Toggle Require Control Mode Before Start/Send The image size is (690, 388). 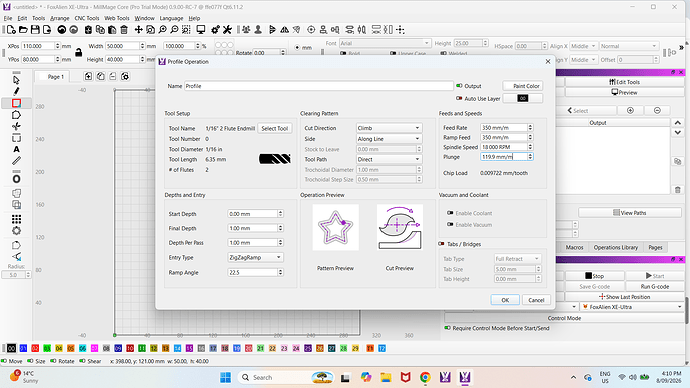(448, 328)
